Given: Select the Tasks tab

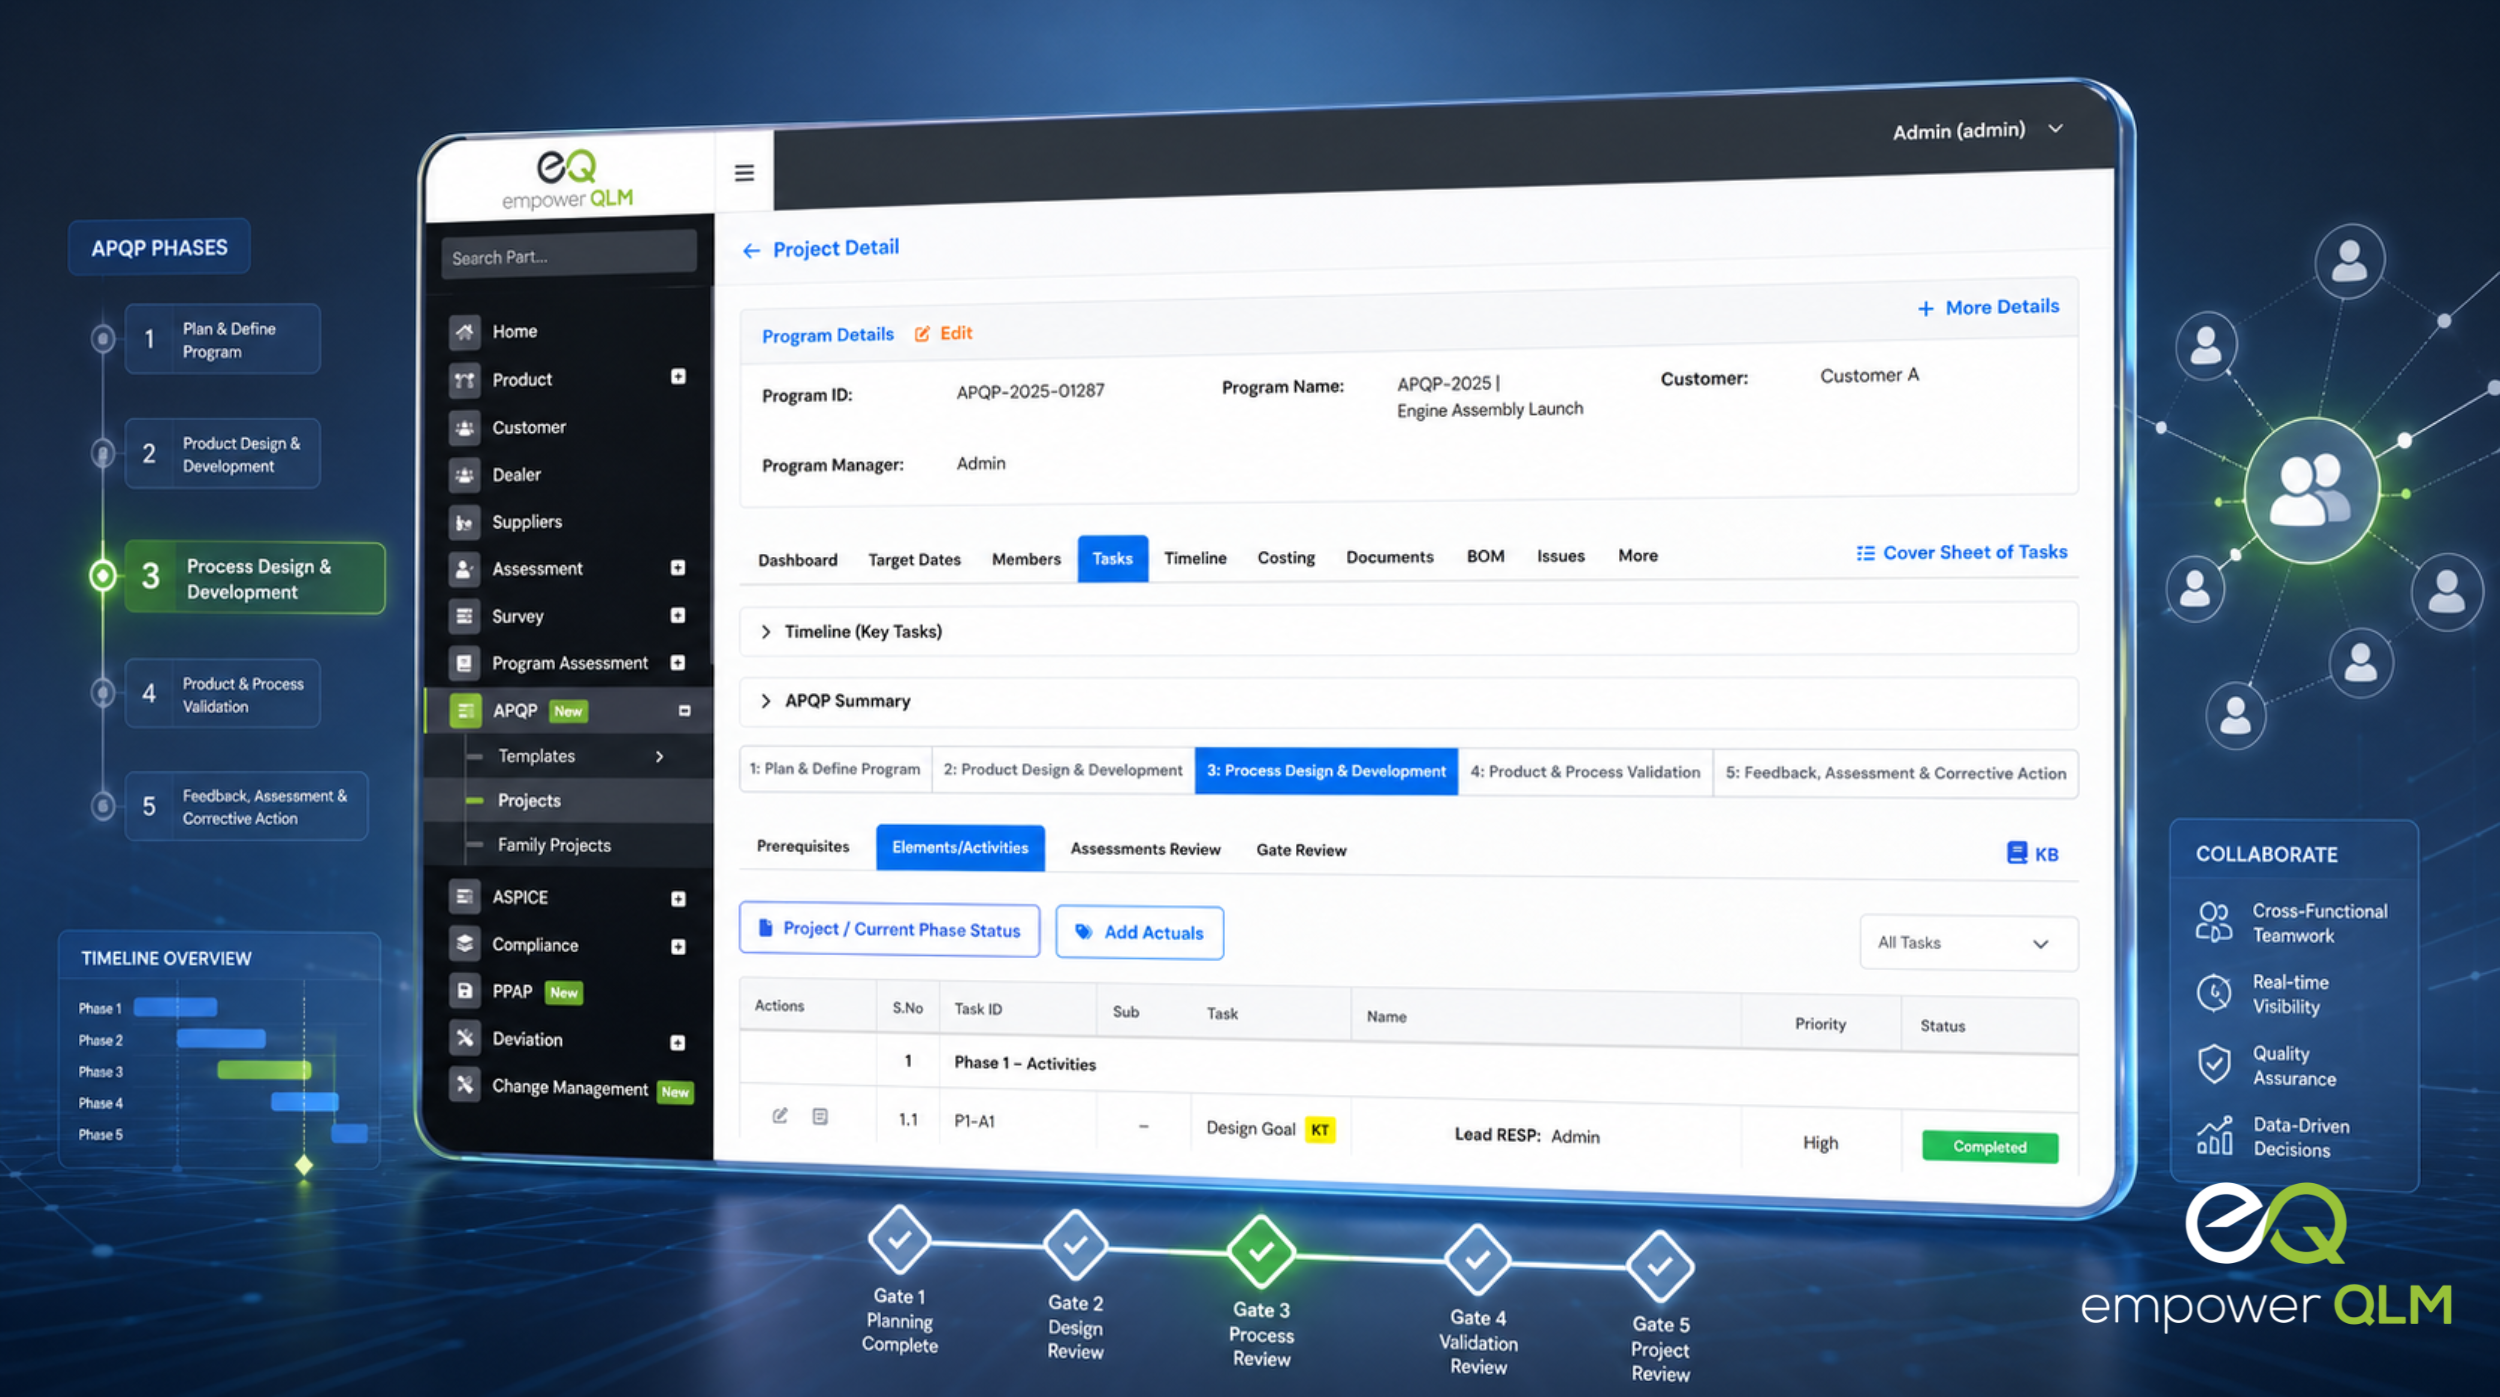Looking at the screenshot, I should [x=1112, y=558].
